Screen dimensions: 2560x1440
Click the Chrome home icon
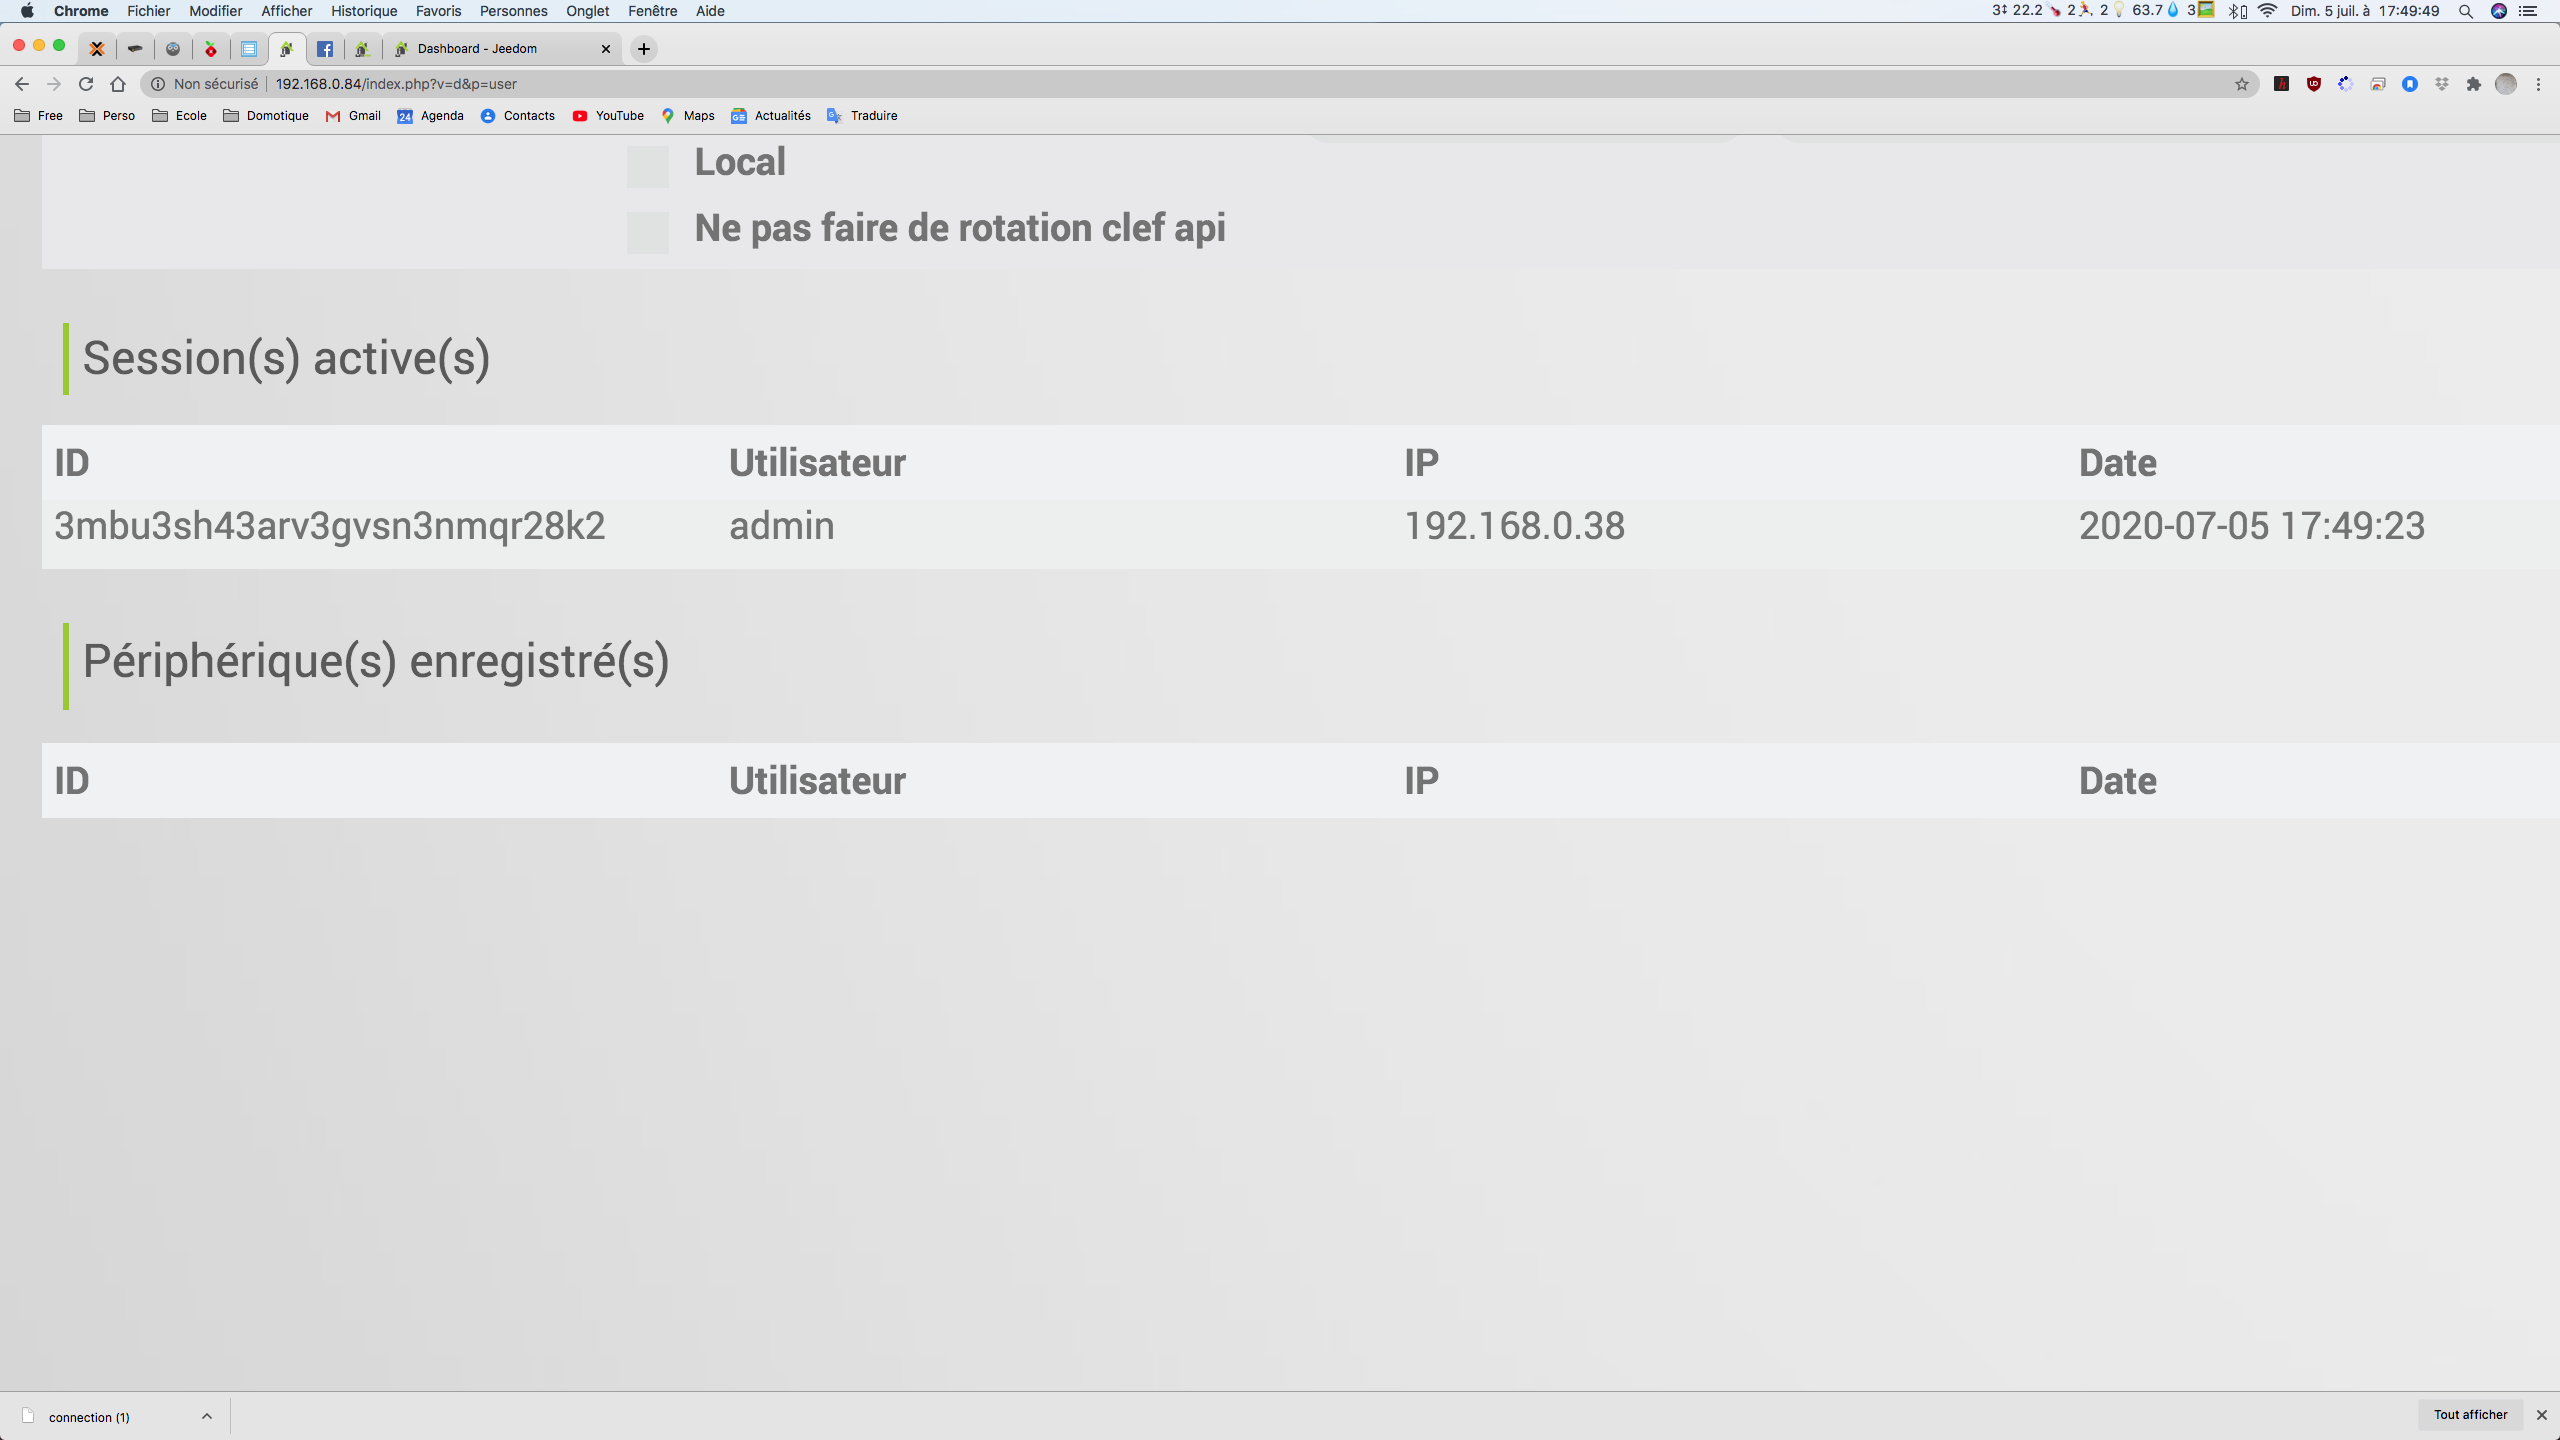coord(118,84)
